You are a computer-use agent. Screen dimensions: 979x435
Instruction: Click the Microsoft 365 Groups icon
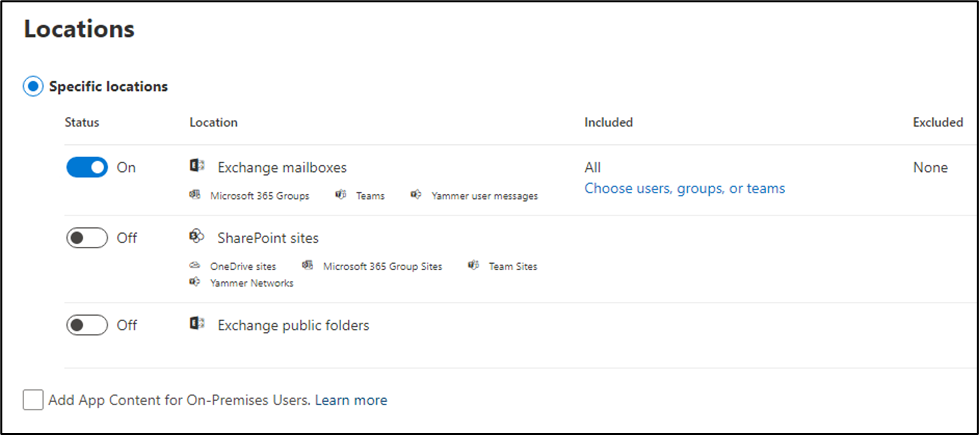(194, 195)
